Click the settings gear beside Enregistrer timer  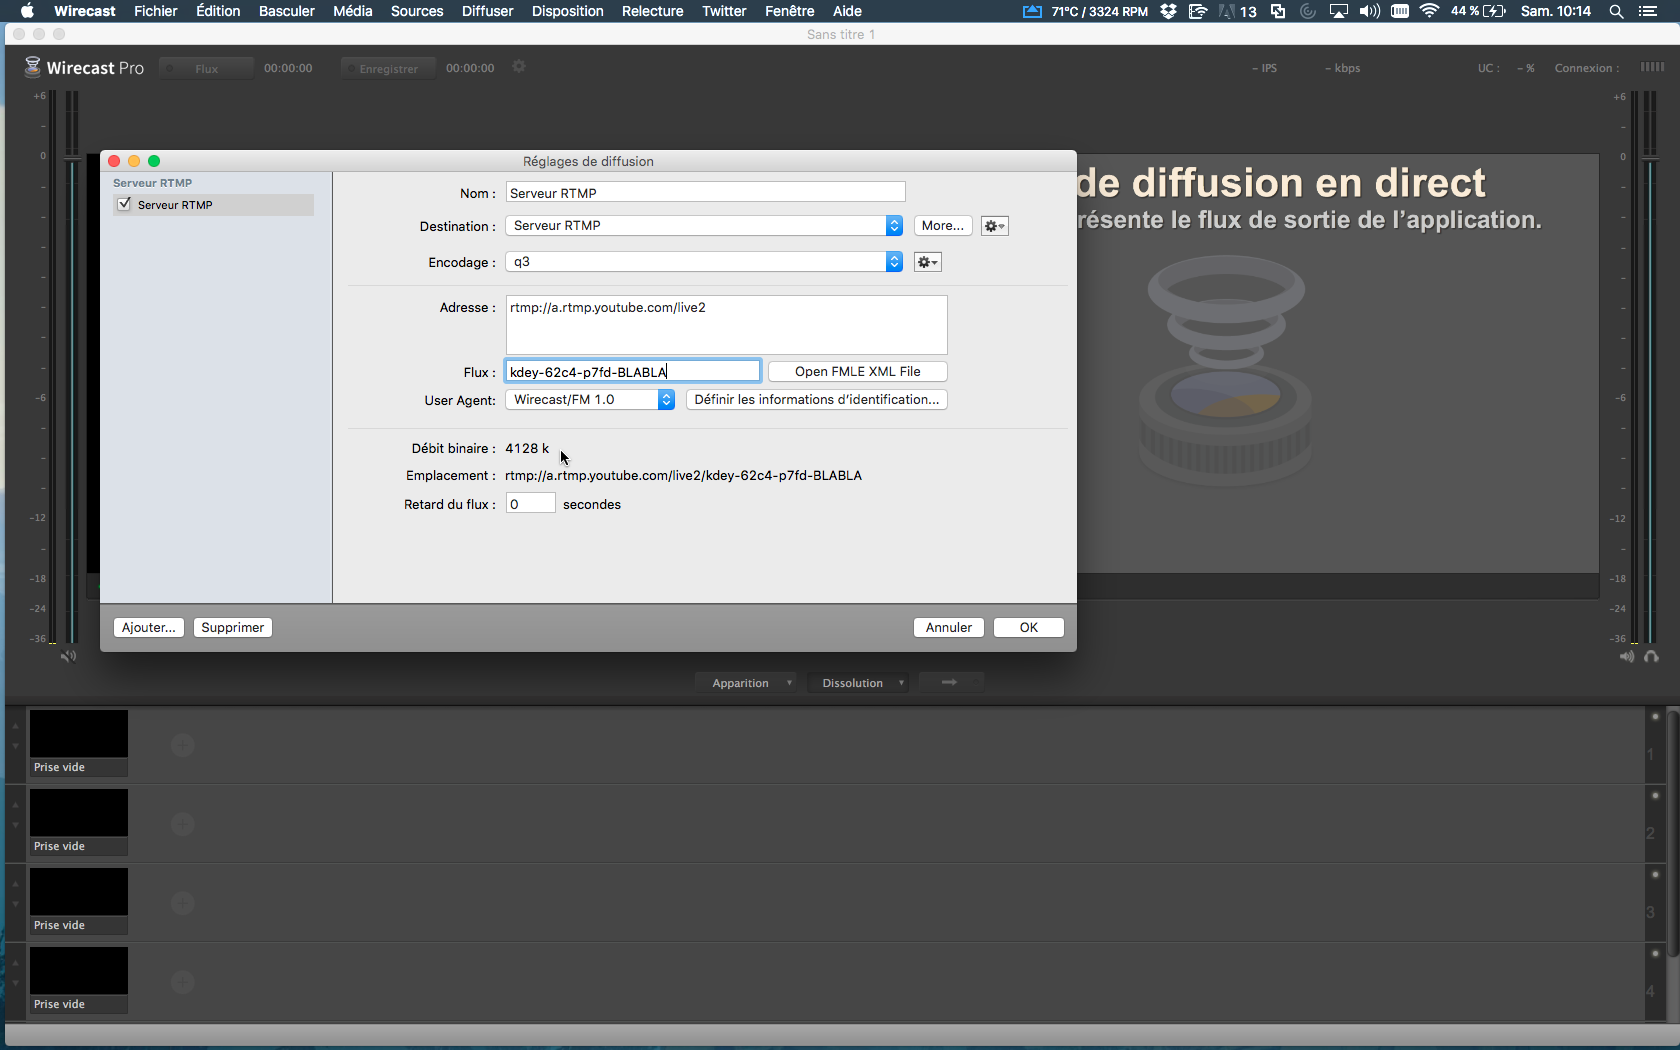519,67
